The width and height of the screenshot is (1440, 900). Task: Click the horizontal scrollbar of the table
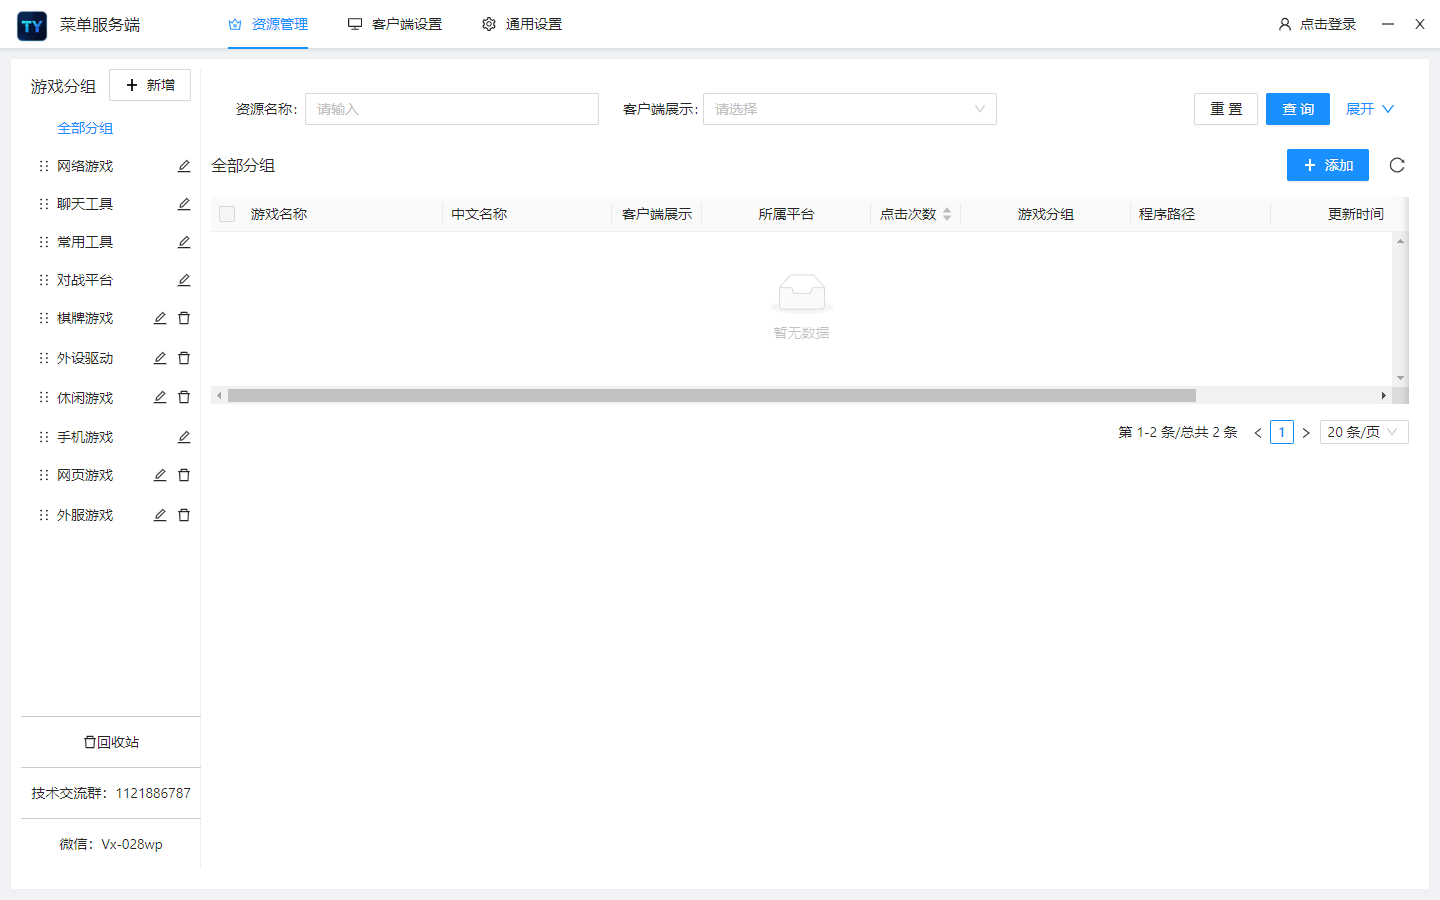click(x=712, y=395)
